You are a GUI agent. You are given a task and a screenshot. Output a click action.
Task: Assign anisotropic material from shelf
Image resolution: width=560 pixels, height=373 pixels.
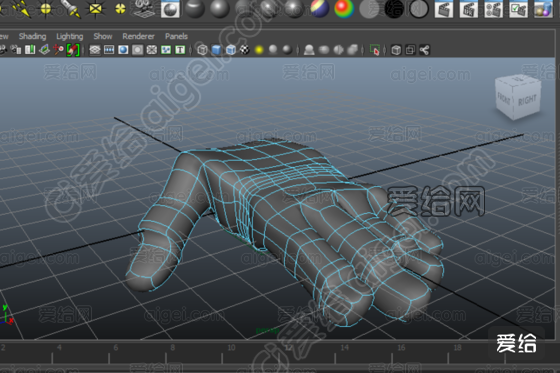[195, 9]
